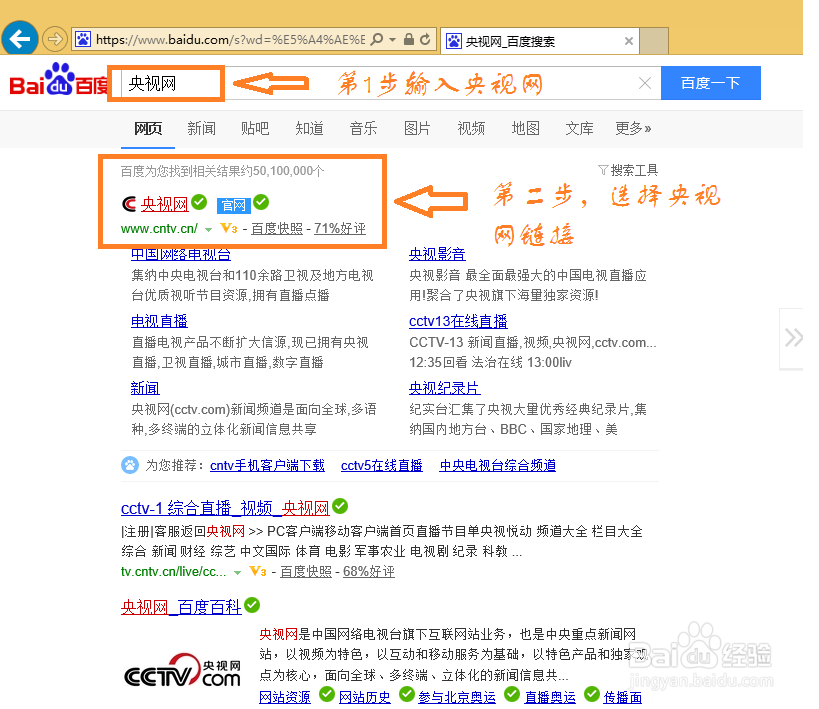
Task: Open the 网站历史 link
Action: pos(365,698)
